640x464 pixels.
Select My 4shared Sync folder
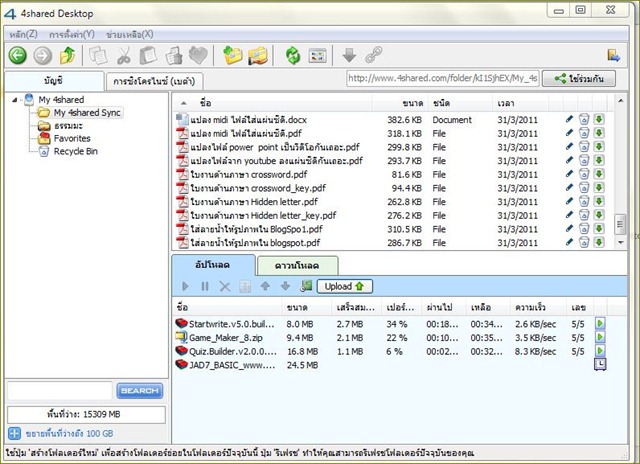[87, 113]
